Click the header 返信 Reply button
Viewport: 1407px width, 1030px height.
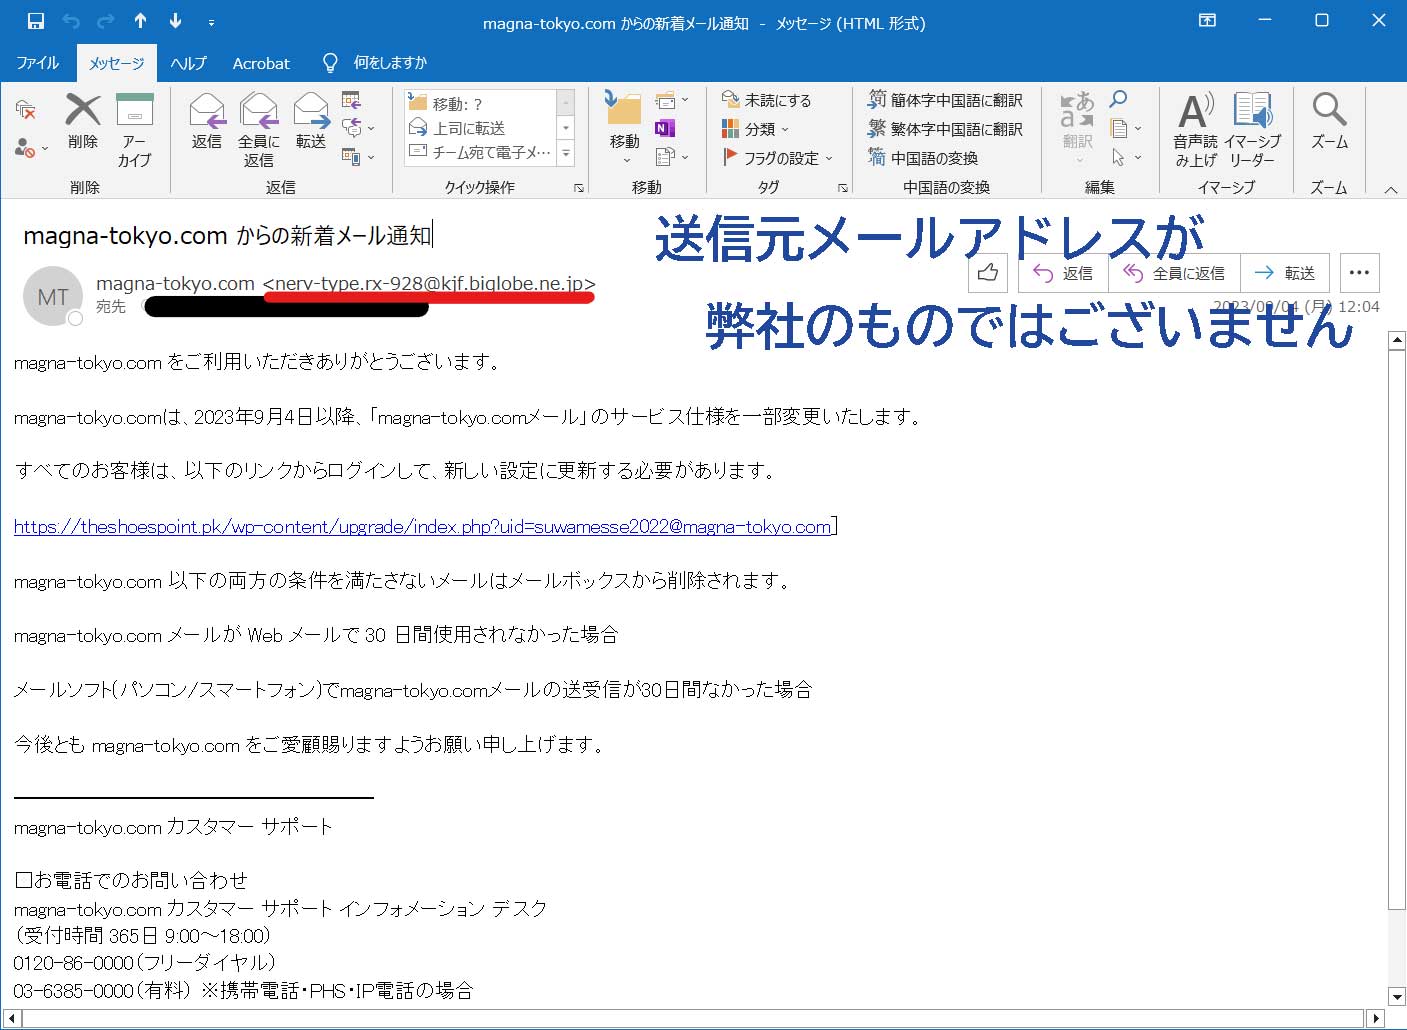1063,272
